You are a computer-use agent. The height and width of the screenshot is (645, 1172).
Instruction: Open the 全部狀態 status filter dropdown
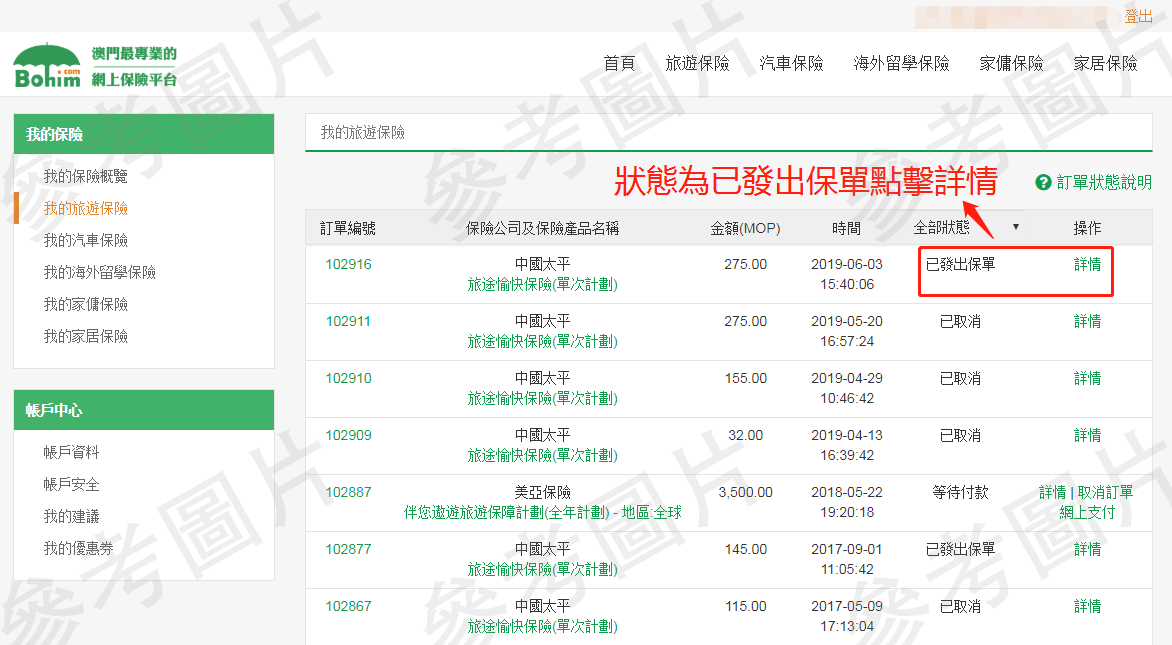[x=966, y=227]
